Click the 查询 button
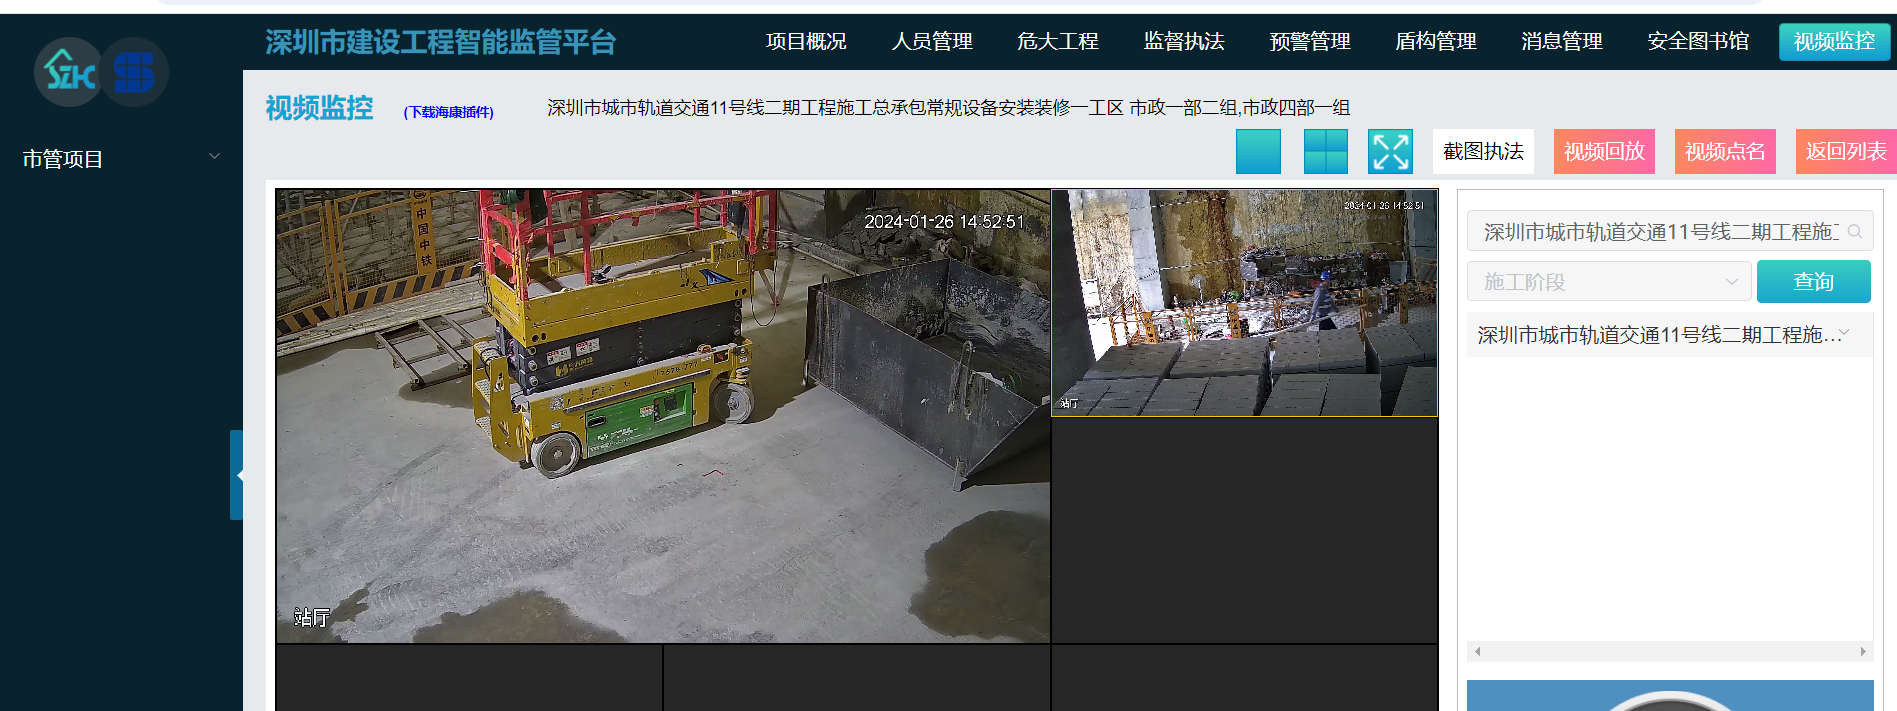This screenshot has height=711, width=1897. [1814, 282]
